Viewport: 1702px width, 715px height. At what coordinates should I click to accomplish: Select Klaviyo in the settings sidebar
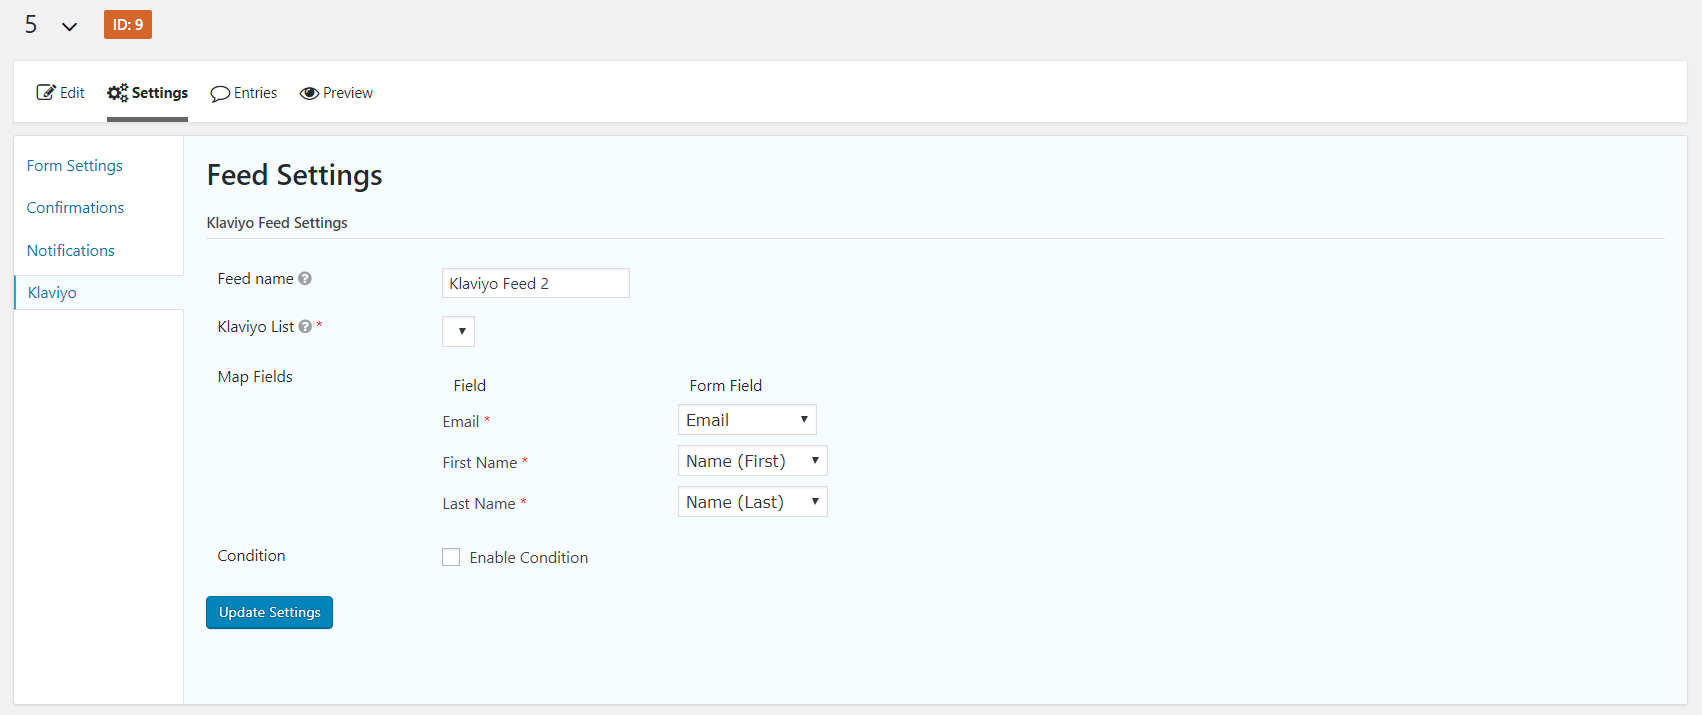pyautogui.click(x=52, y=293)
